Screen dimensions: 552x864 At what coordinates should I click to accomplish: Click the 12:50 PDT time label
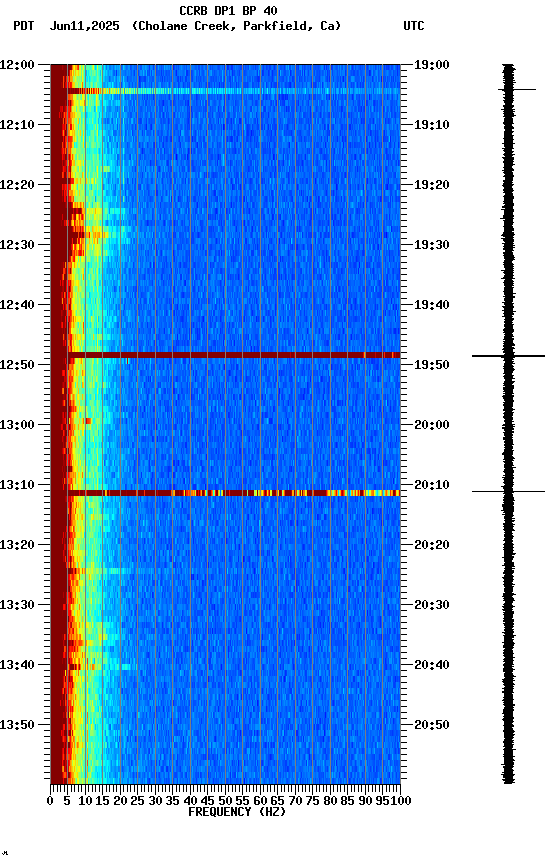(x=17, y=365)
